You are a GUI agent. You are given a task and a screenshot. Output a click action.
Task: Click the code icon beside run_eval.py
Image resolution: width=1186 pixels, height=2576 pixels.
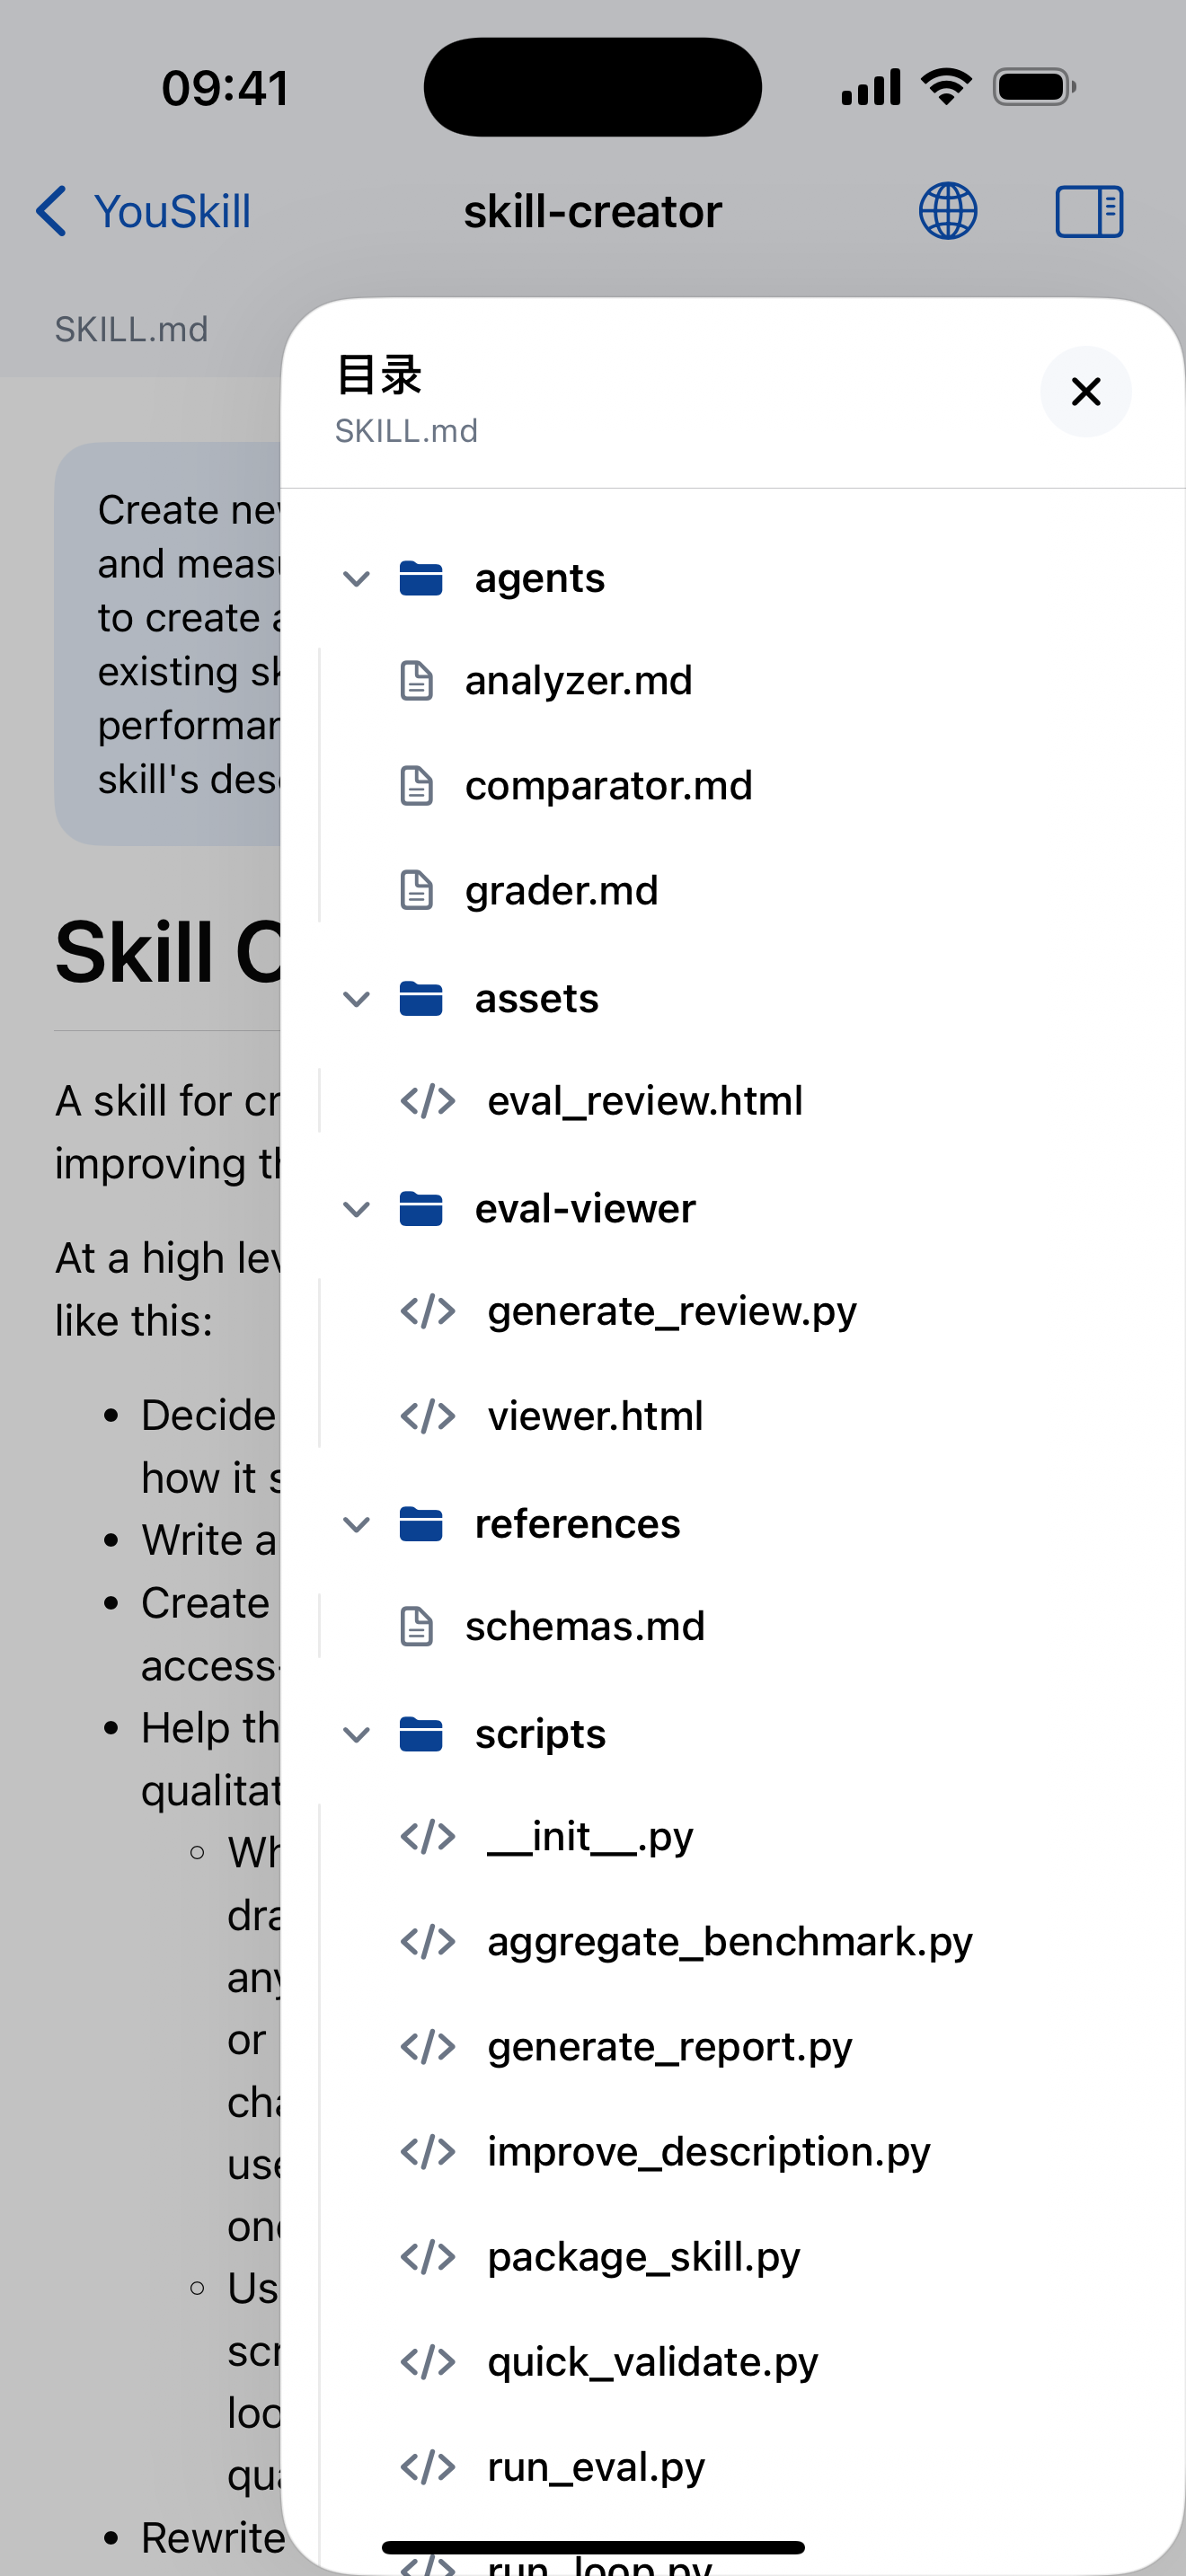pos(428,2466)
